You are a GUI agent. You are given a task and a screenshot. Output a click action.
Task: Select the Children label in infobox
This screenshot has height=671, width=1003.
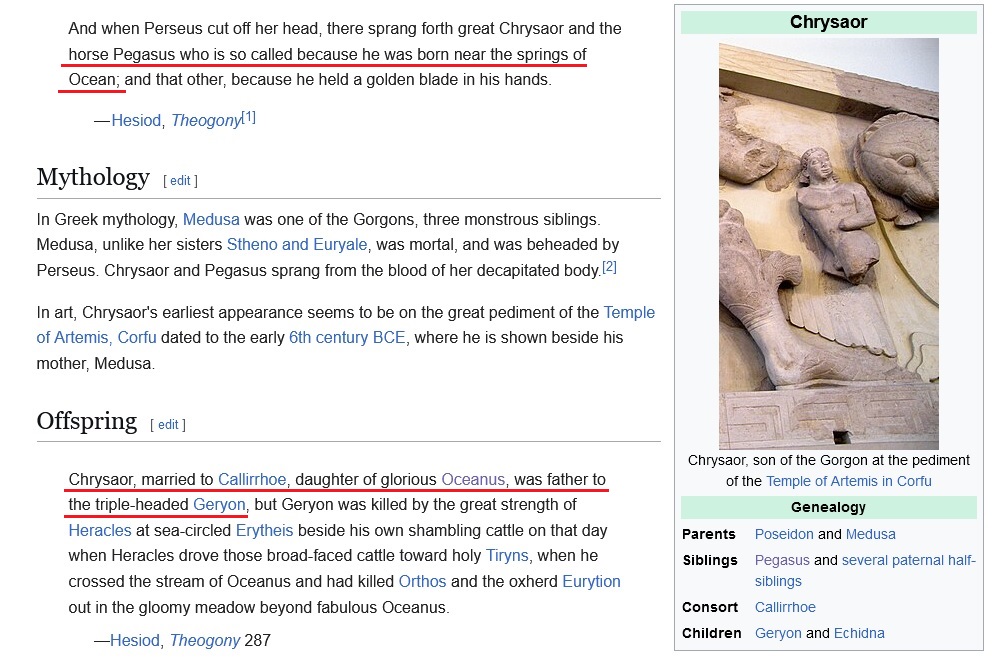tap(711, 633)
